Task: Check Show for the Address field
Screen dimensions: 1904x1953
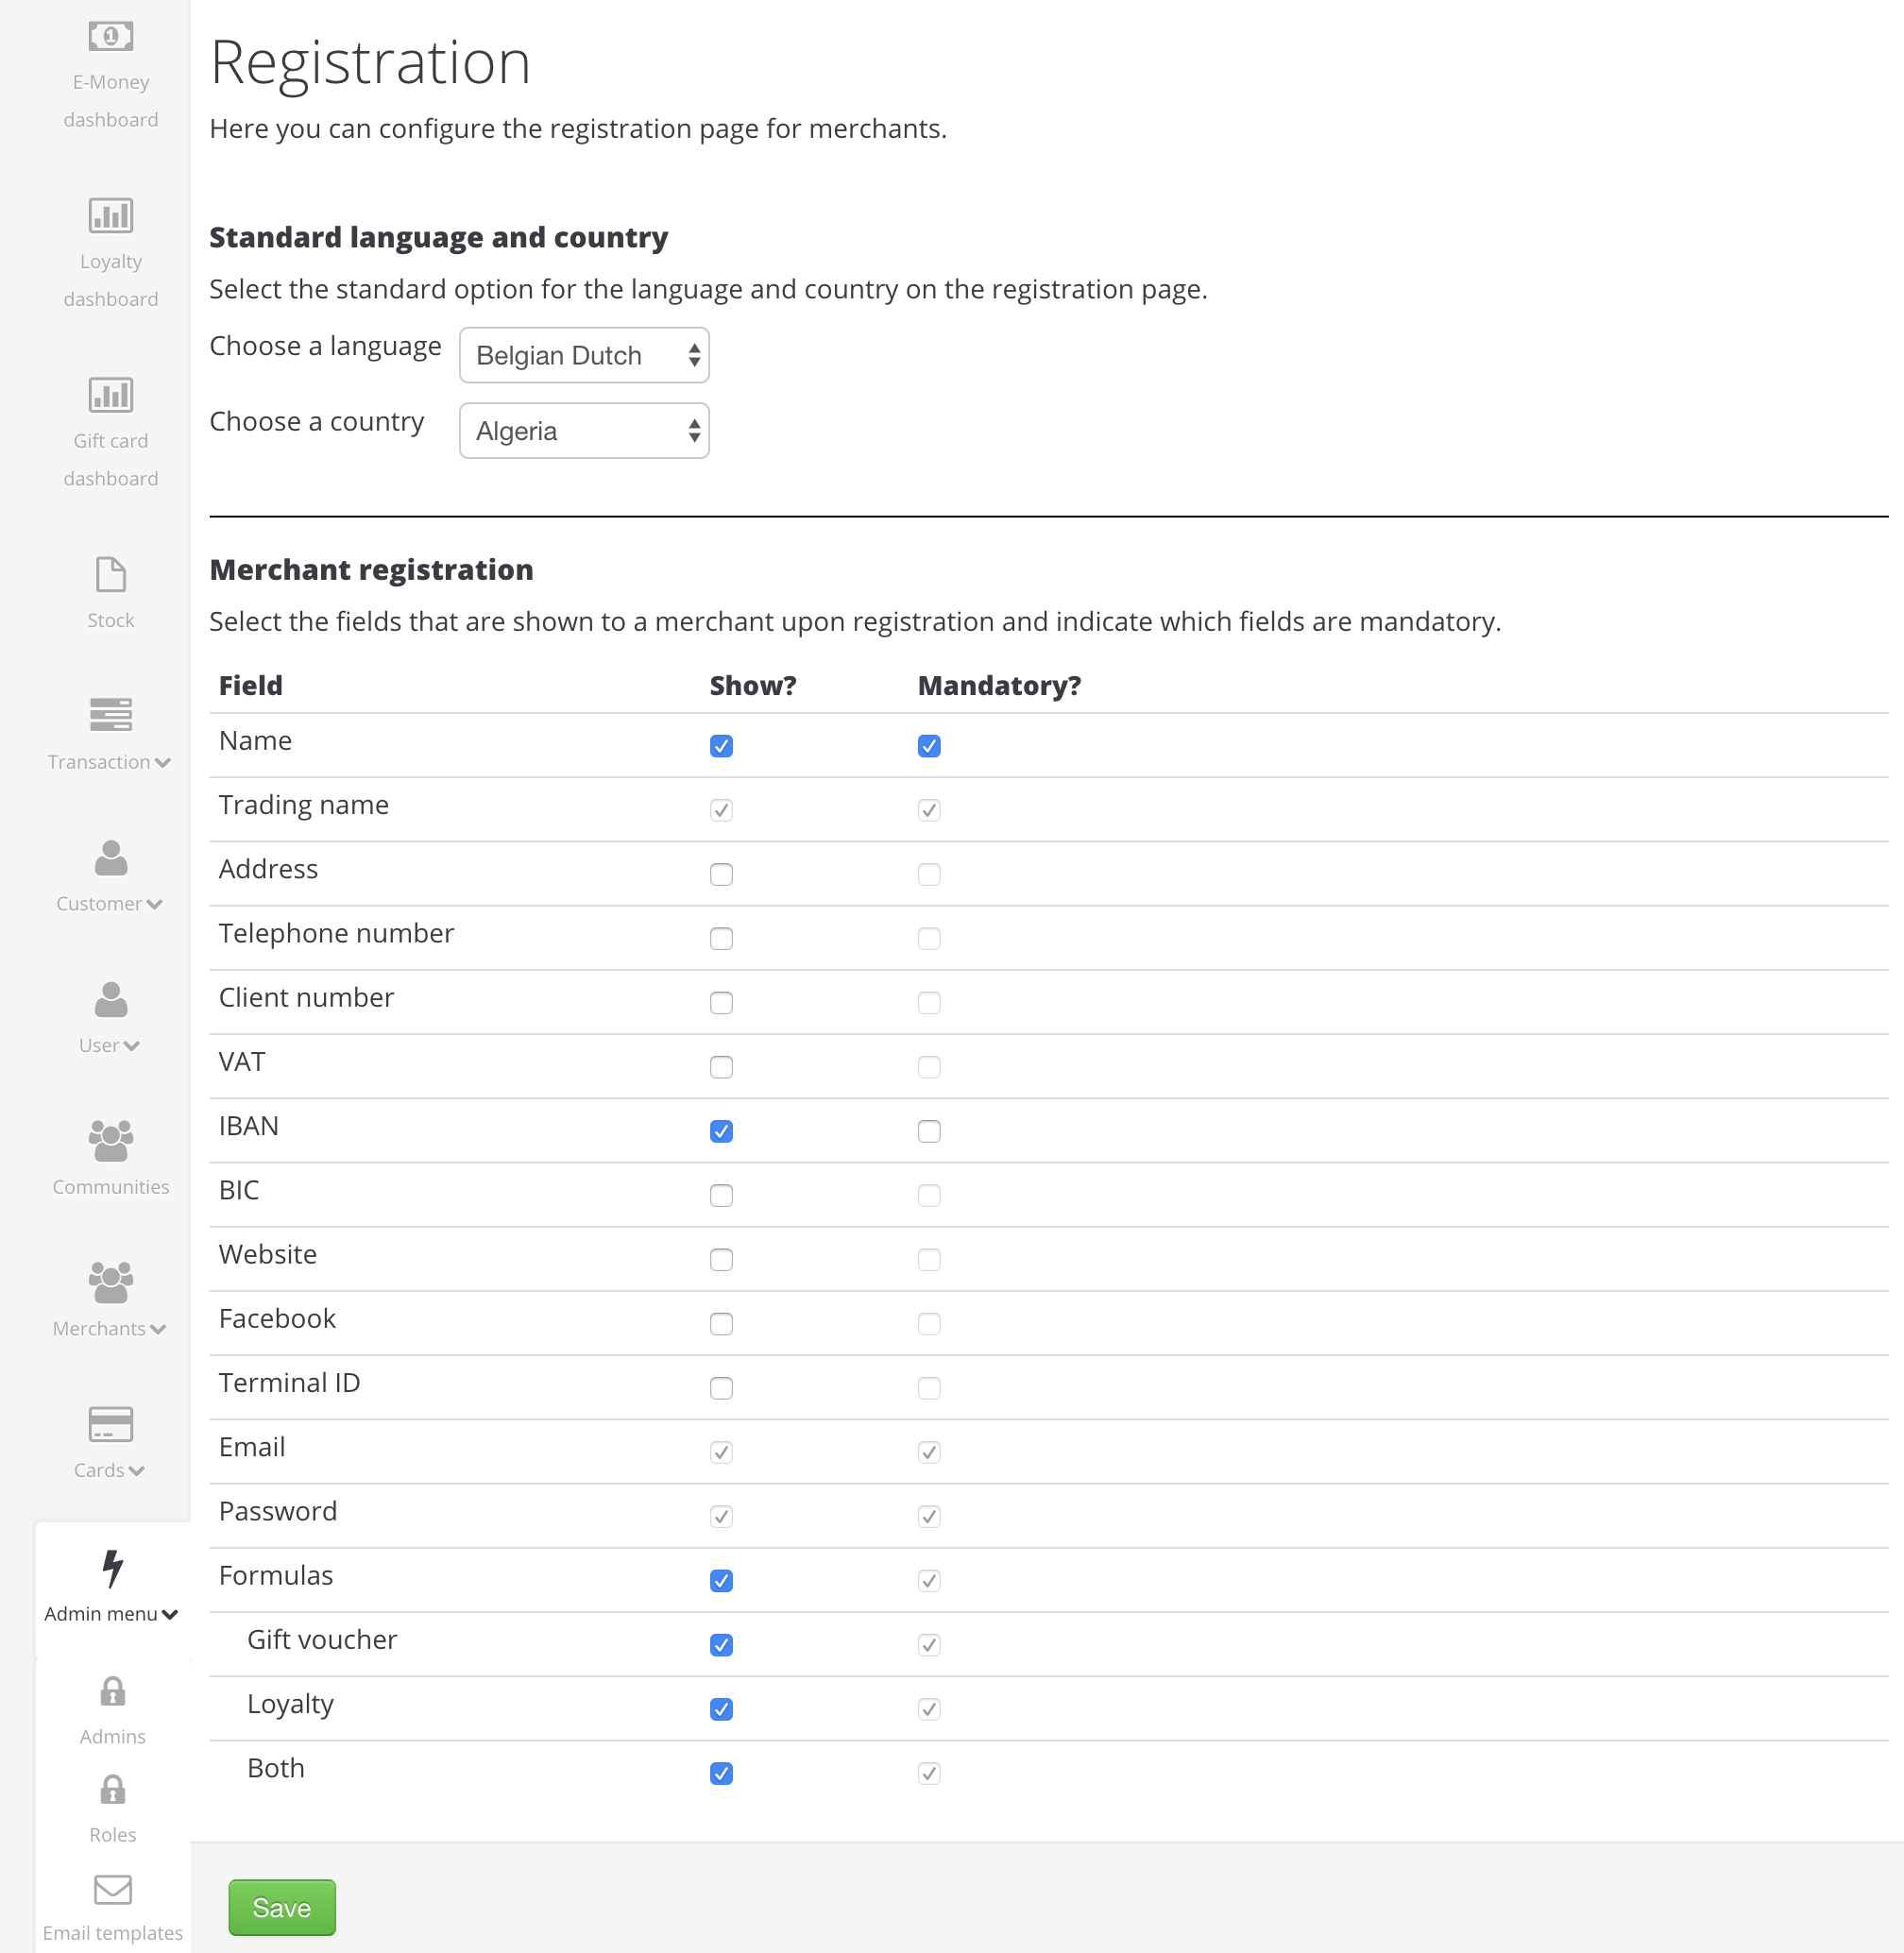Action: coord(721,874)
